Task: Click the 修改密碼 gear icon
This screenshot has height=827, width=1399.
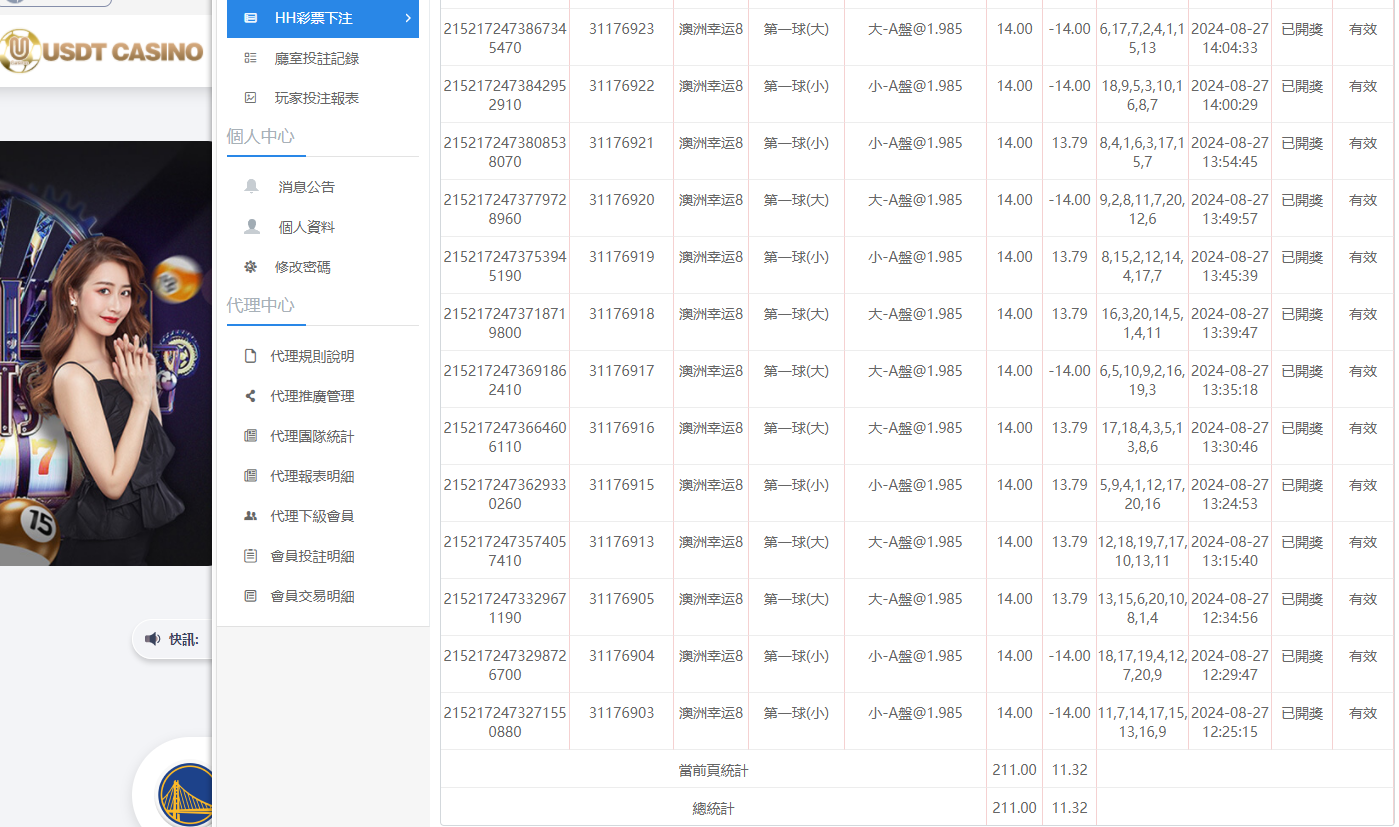Action: point(252,267)
